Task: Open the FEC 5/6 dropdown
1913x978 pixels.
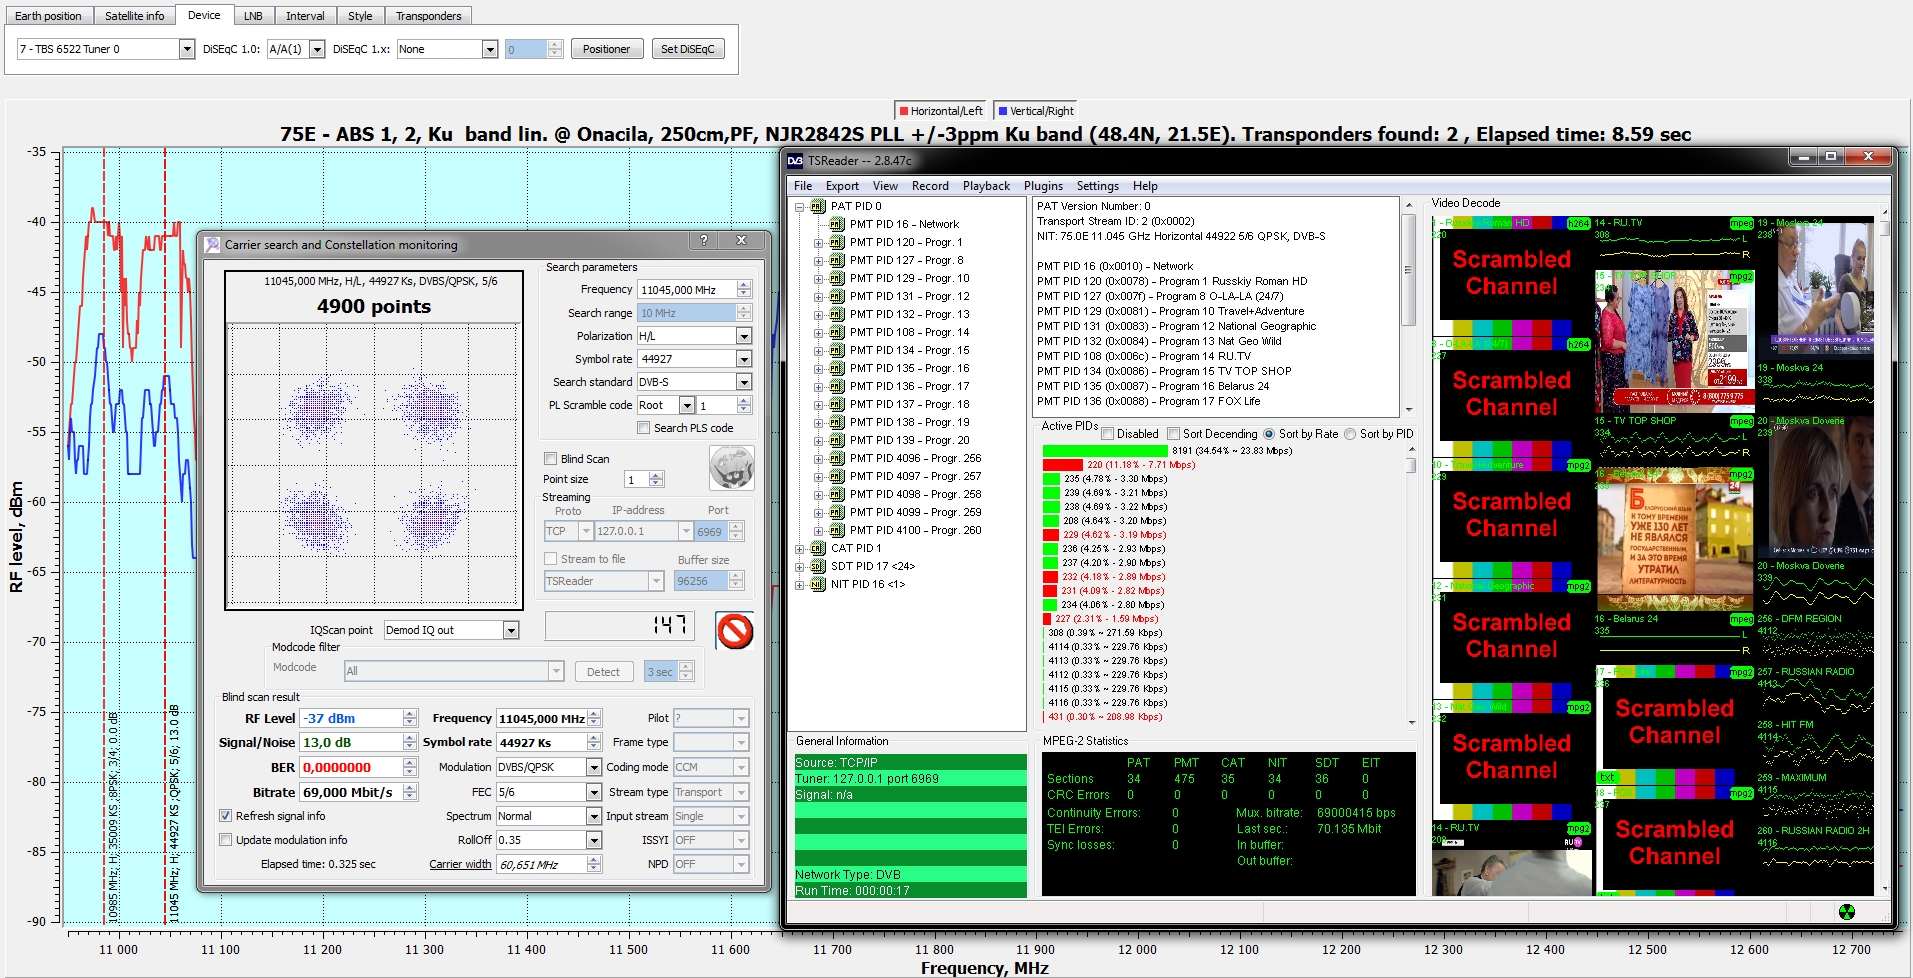Action: point(594,792)
